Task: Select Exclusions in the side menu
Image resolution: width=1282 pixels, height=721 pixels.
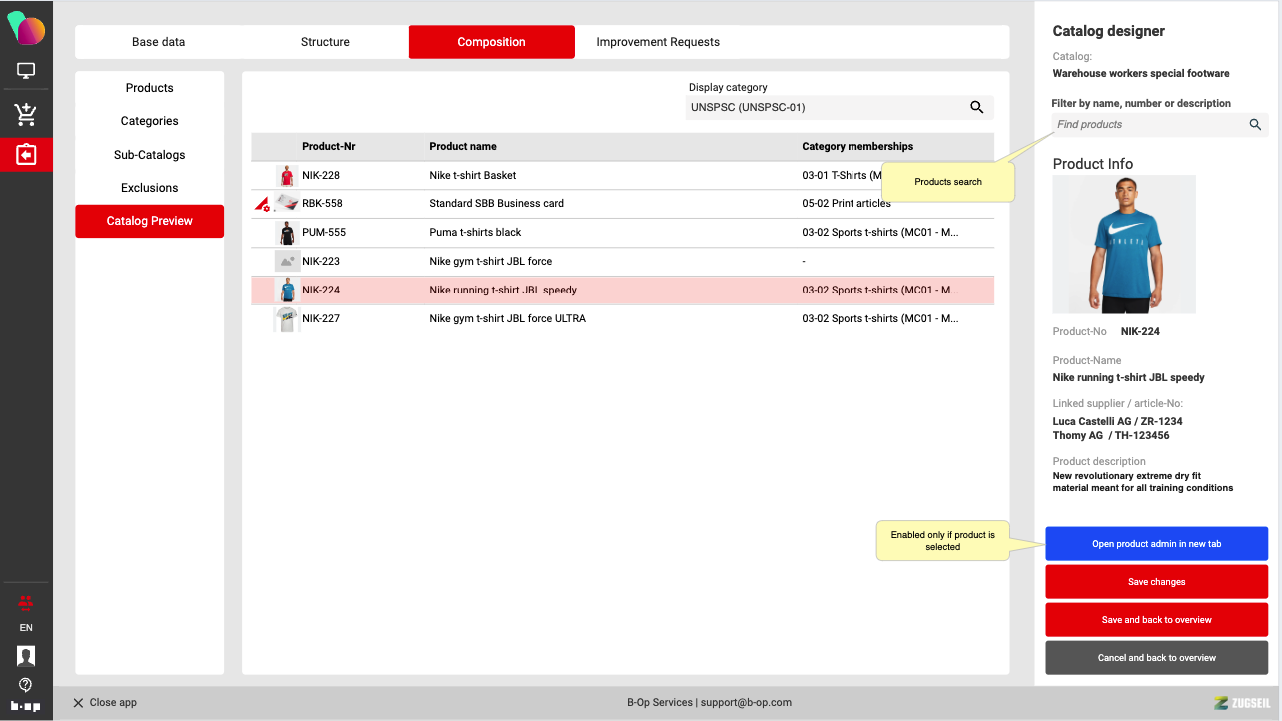Action: pyautogui.click(x=149, y=188)
